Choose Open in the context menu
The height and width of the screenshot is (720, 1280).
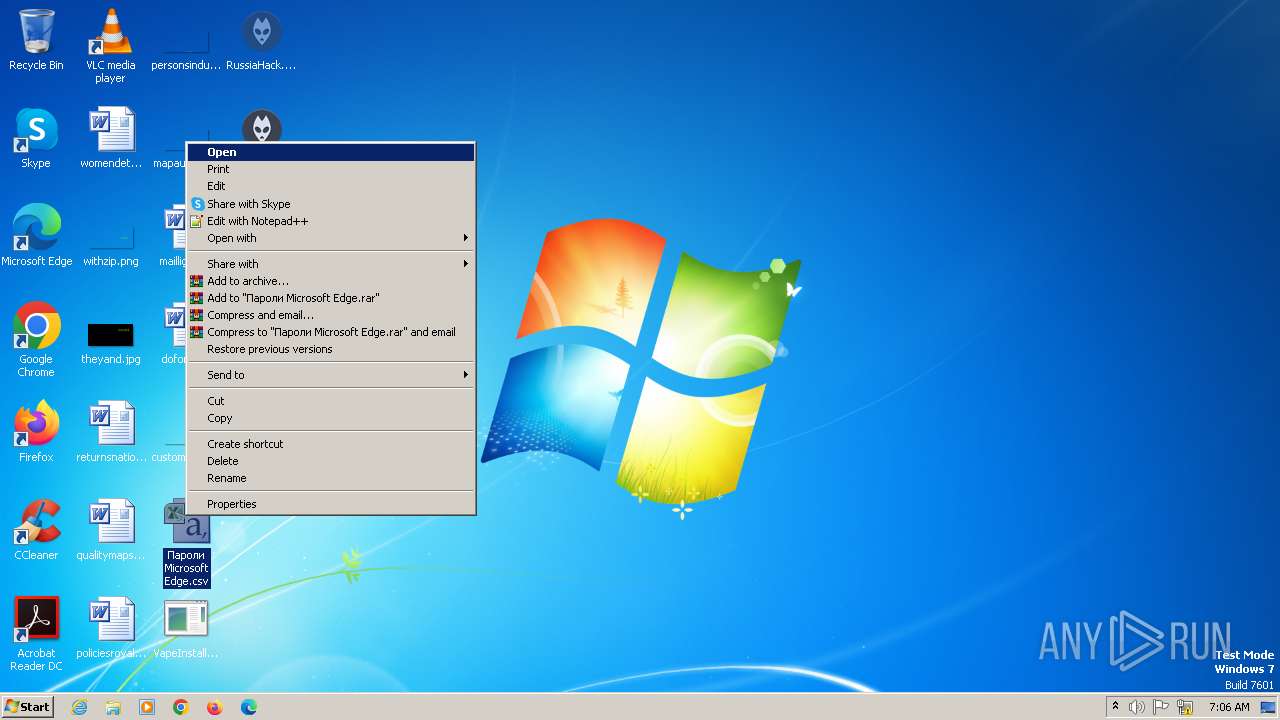[x=330, y=152]
